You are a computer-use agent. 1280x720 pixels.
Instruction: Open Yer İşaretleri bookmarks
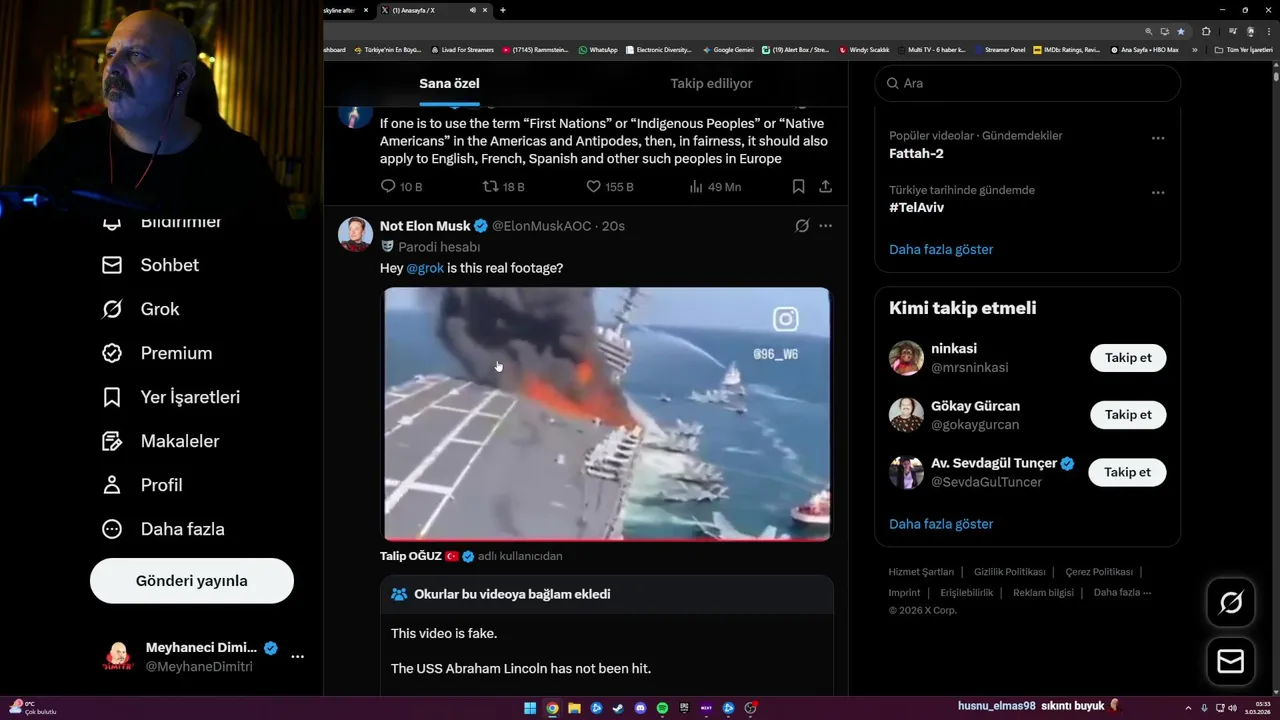click(171, 397)
